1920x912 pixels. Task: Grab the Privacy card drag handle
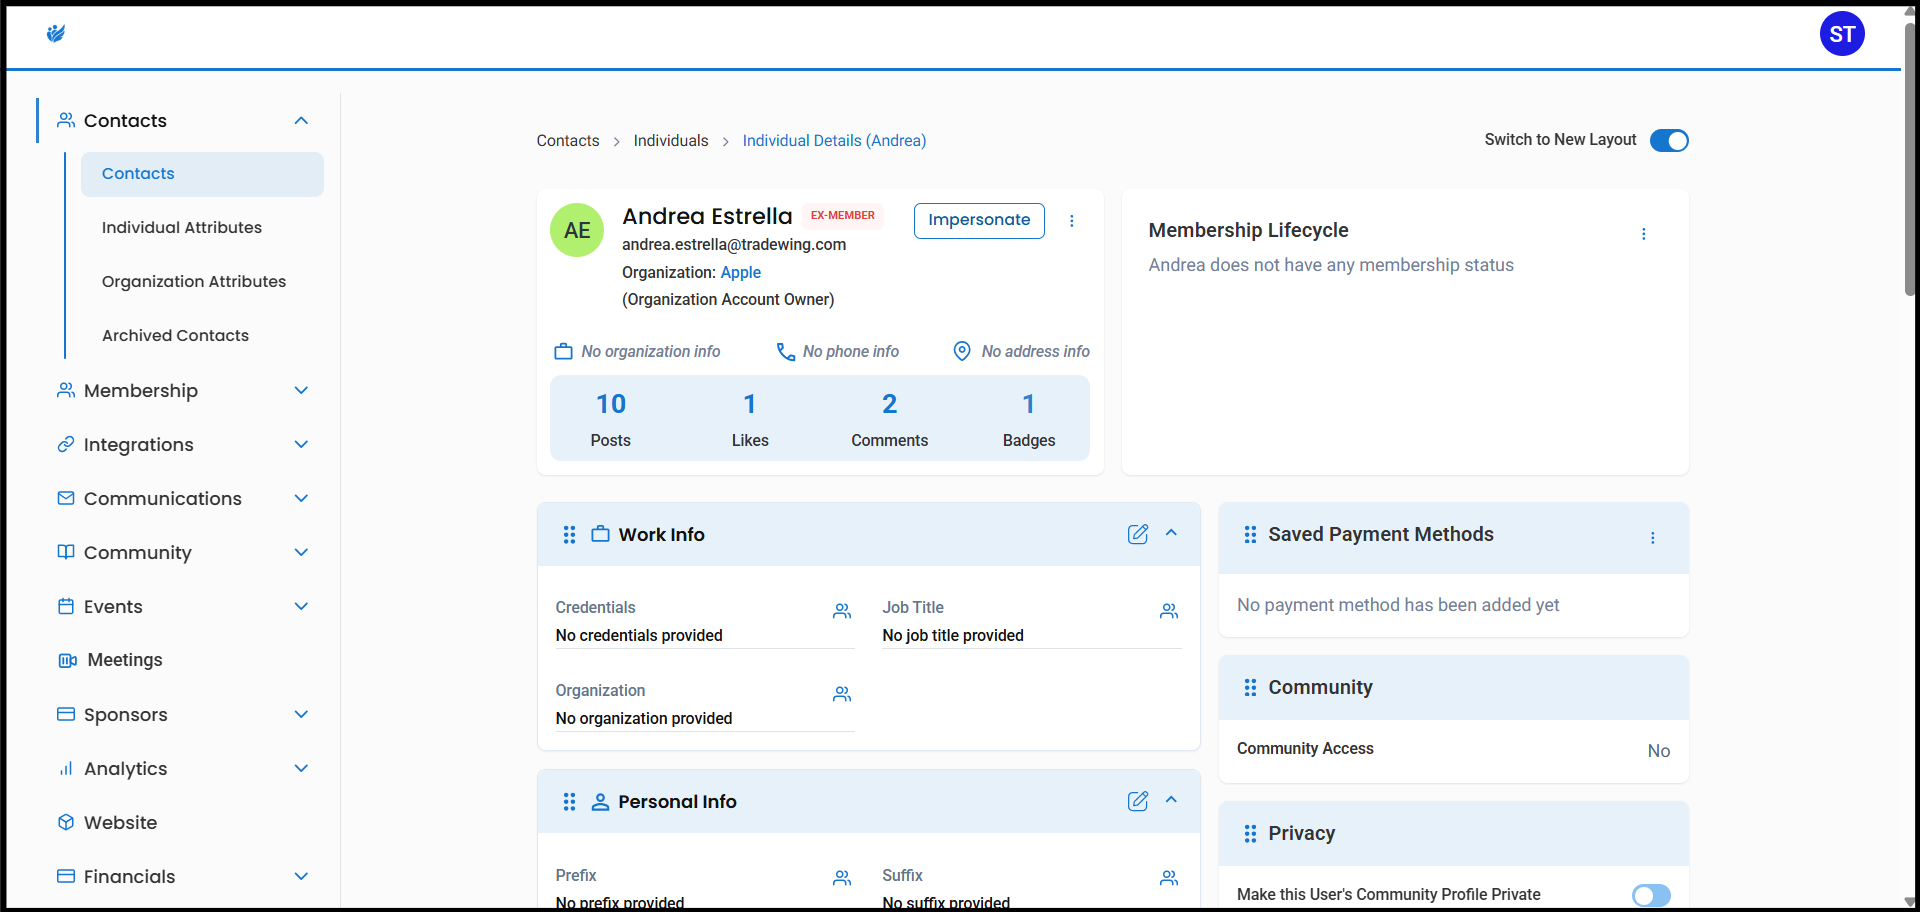1250,834
